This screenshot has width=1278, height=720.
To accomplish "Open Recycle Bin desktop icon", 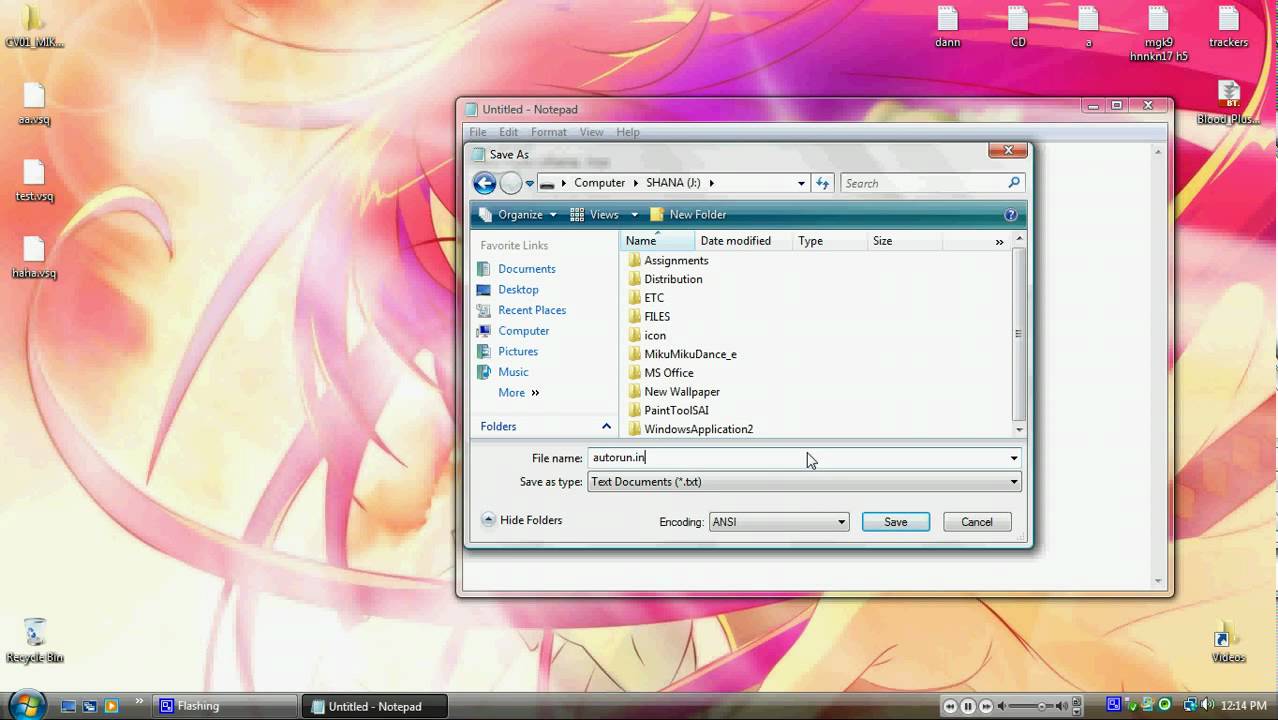I will (x=34, y=640).
